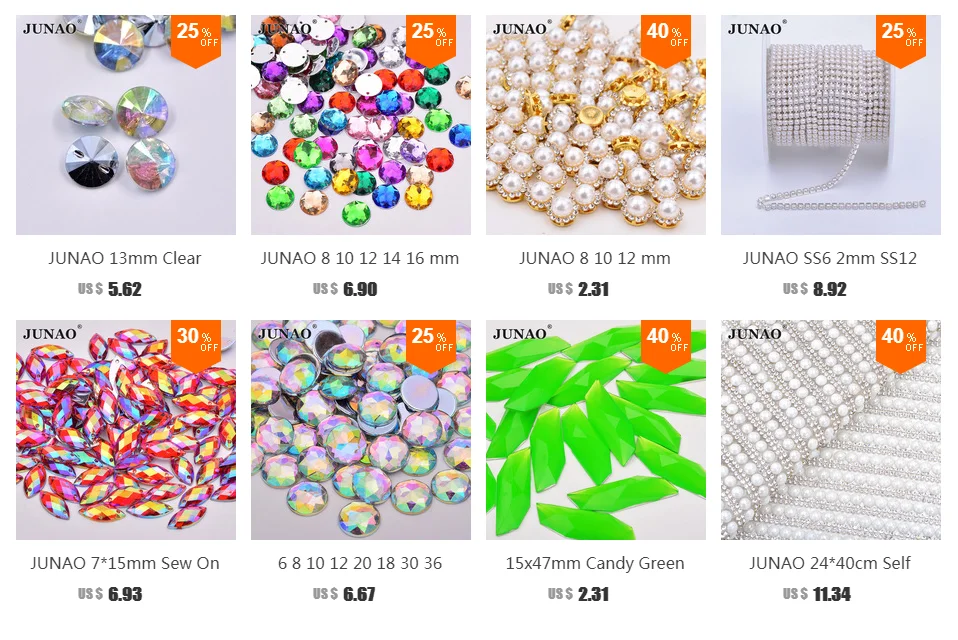Screen dimensions: 958x640
Task: Click the US $11.34 price
Action: click(816, 594)
